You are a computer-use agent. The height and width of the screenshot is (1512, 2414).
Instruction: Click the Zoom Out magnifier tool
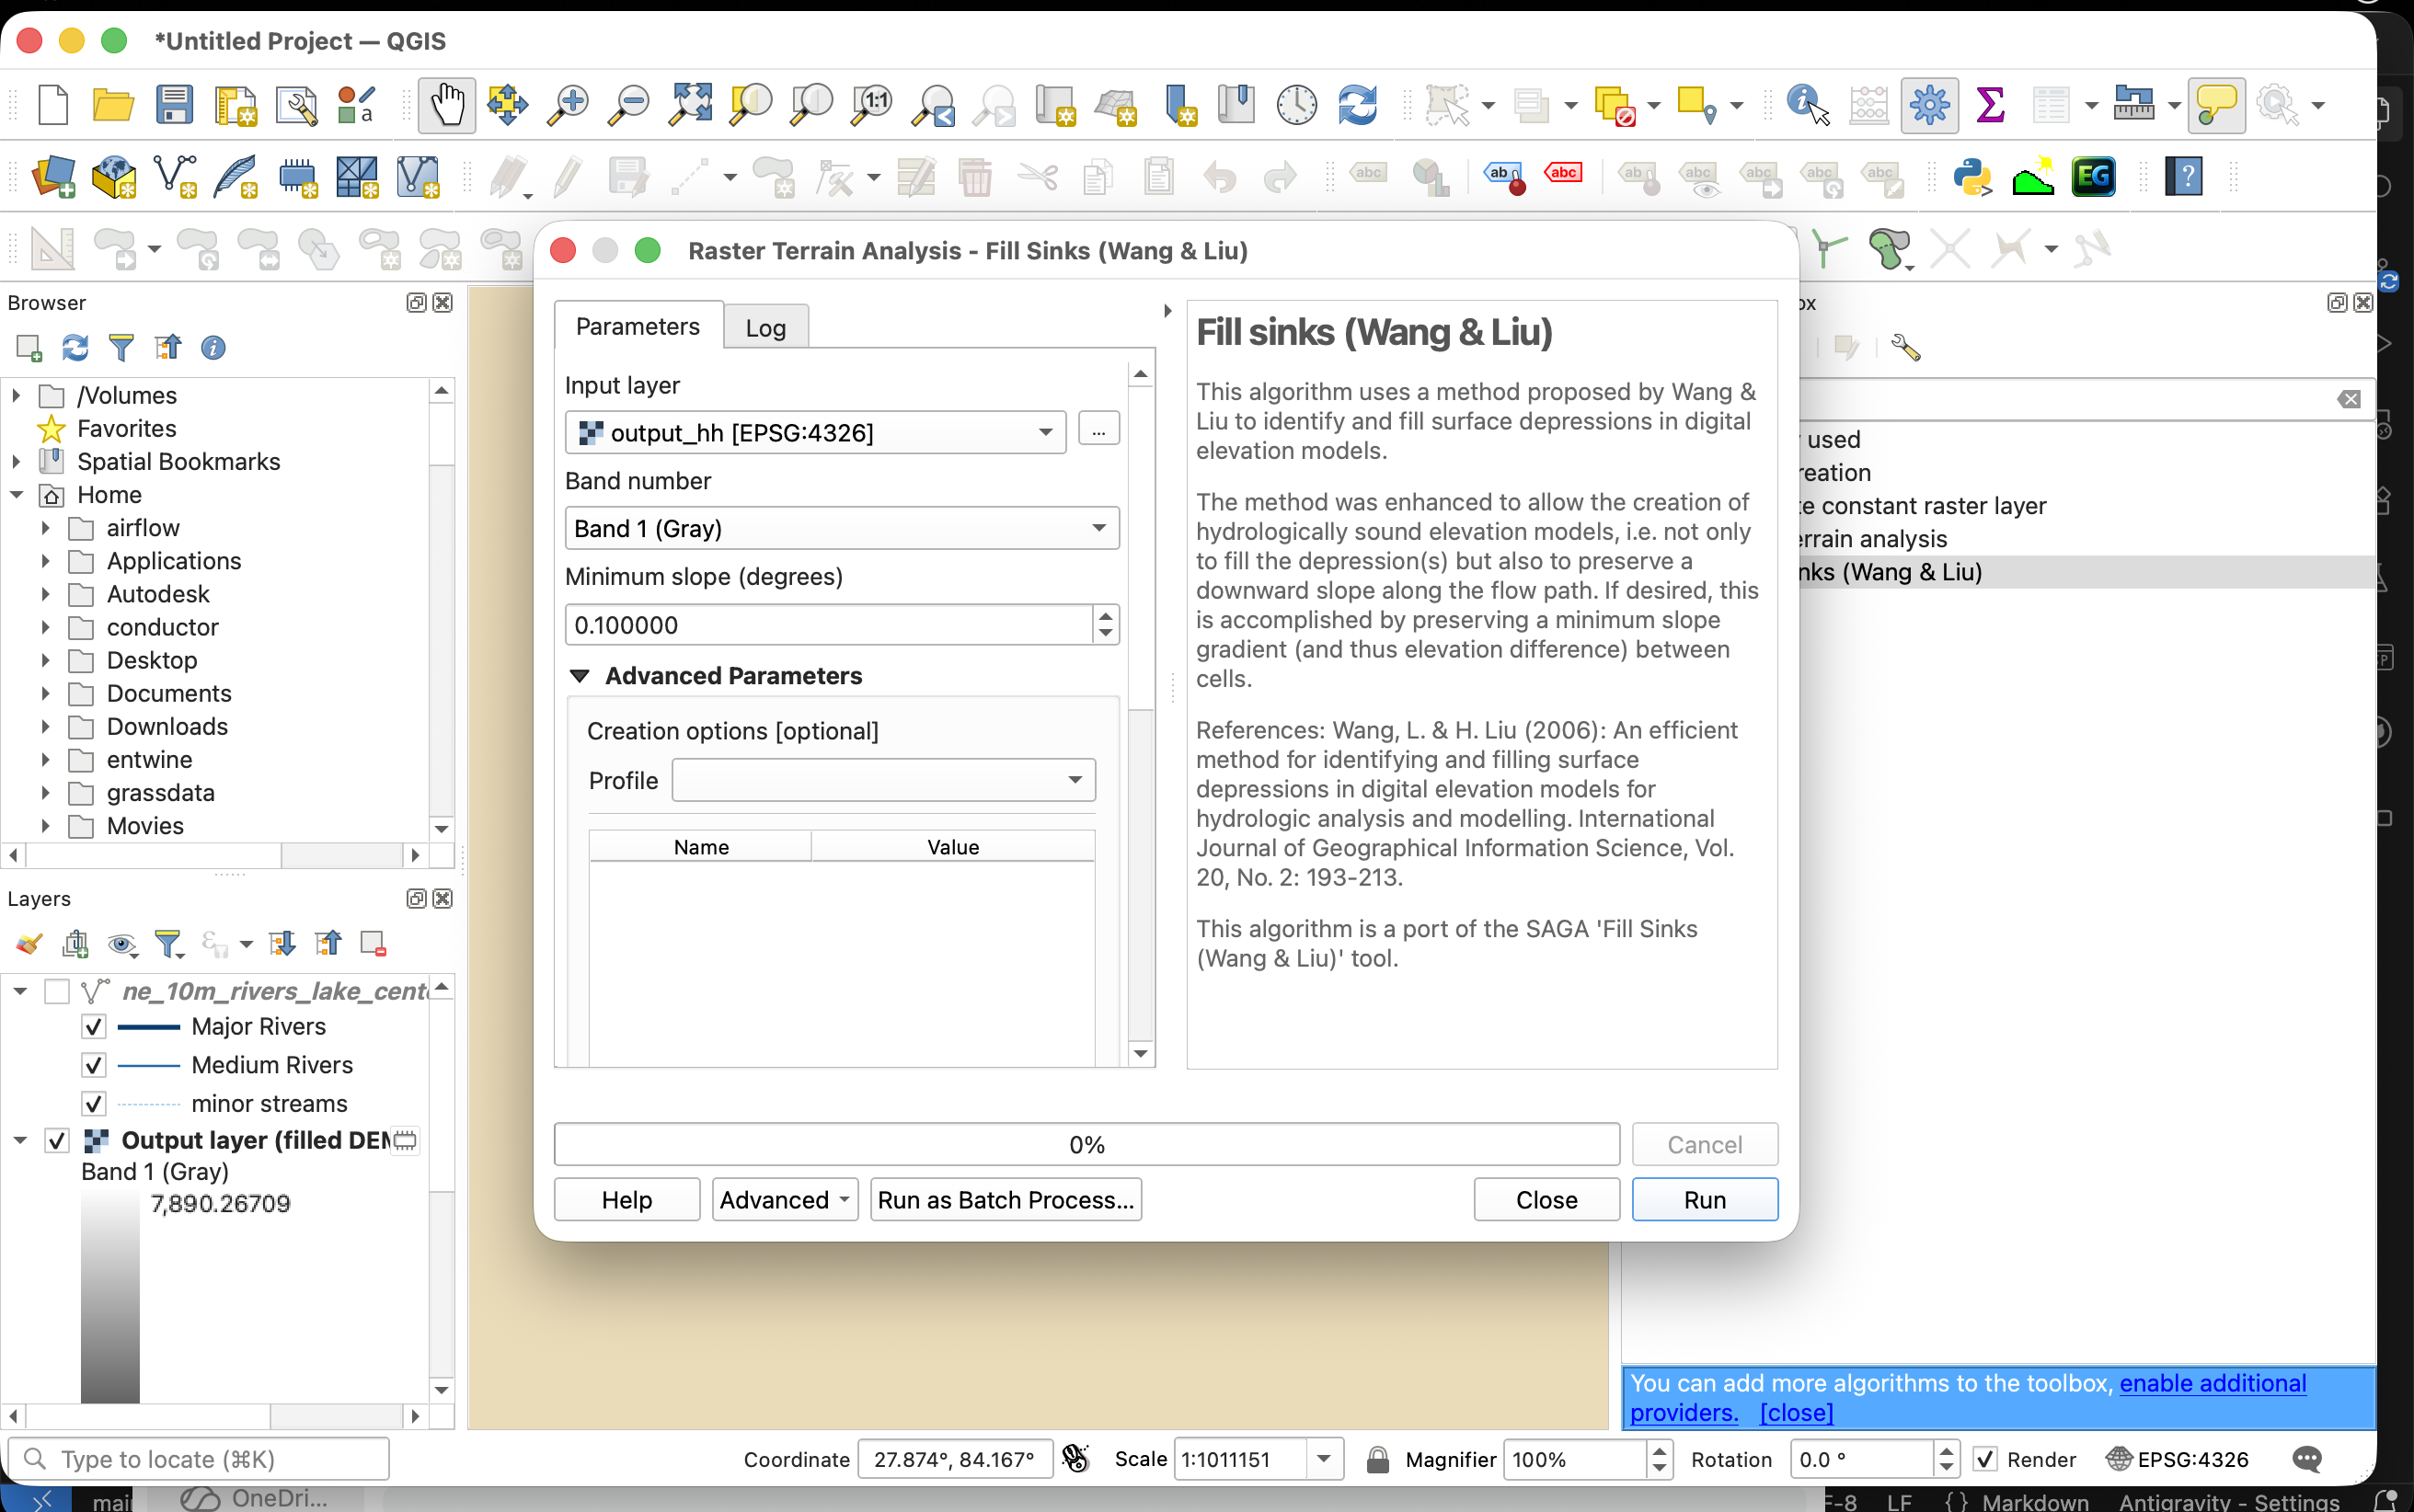[629, 104]
